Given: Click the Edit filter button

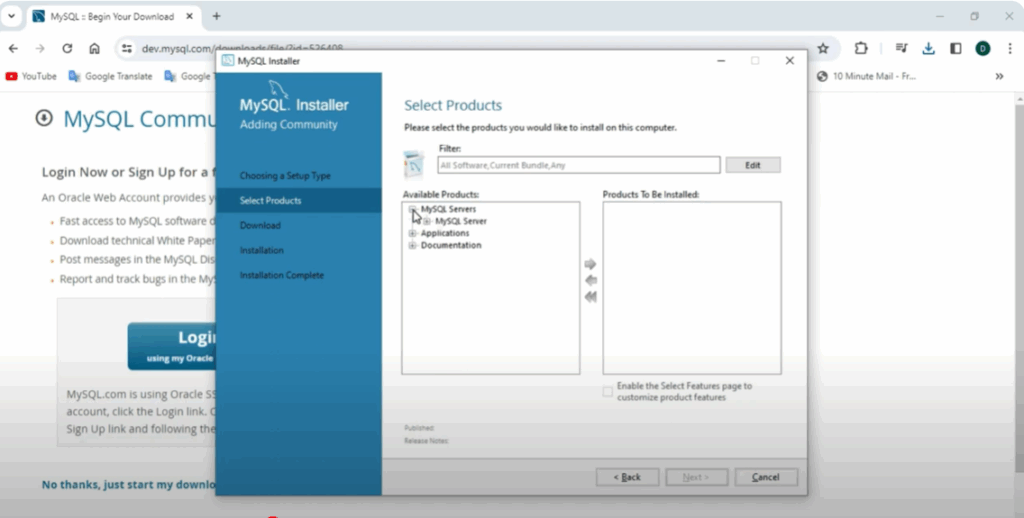Looking at the screenshot, I should click(x=752, y=165).
